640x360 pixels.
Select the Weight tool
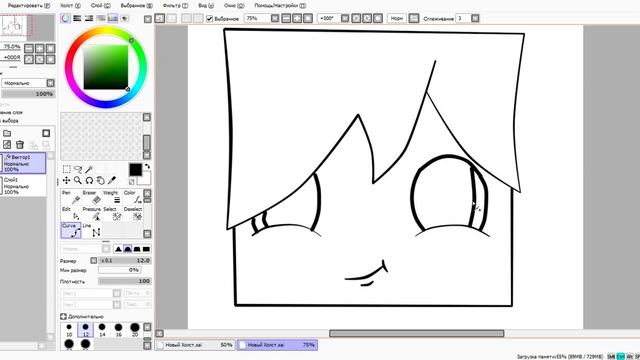click(x=111, y=197)
